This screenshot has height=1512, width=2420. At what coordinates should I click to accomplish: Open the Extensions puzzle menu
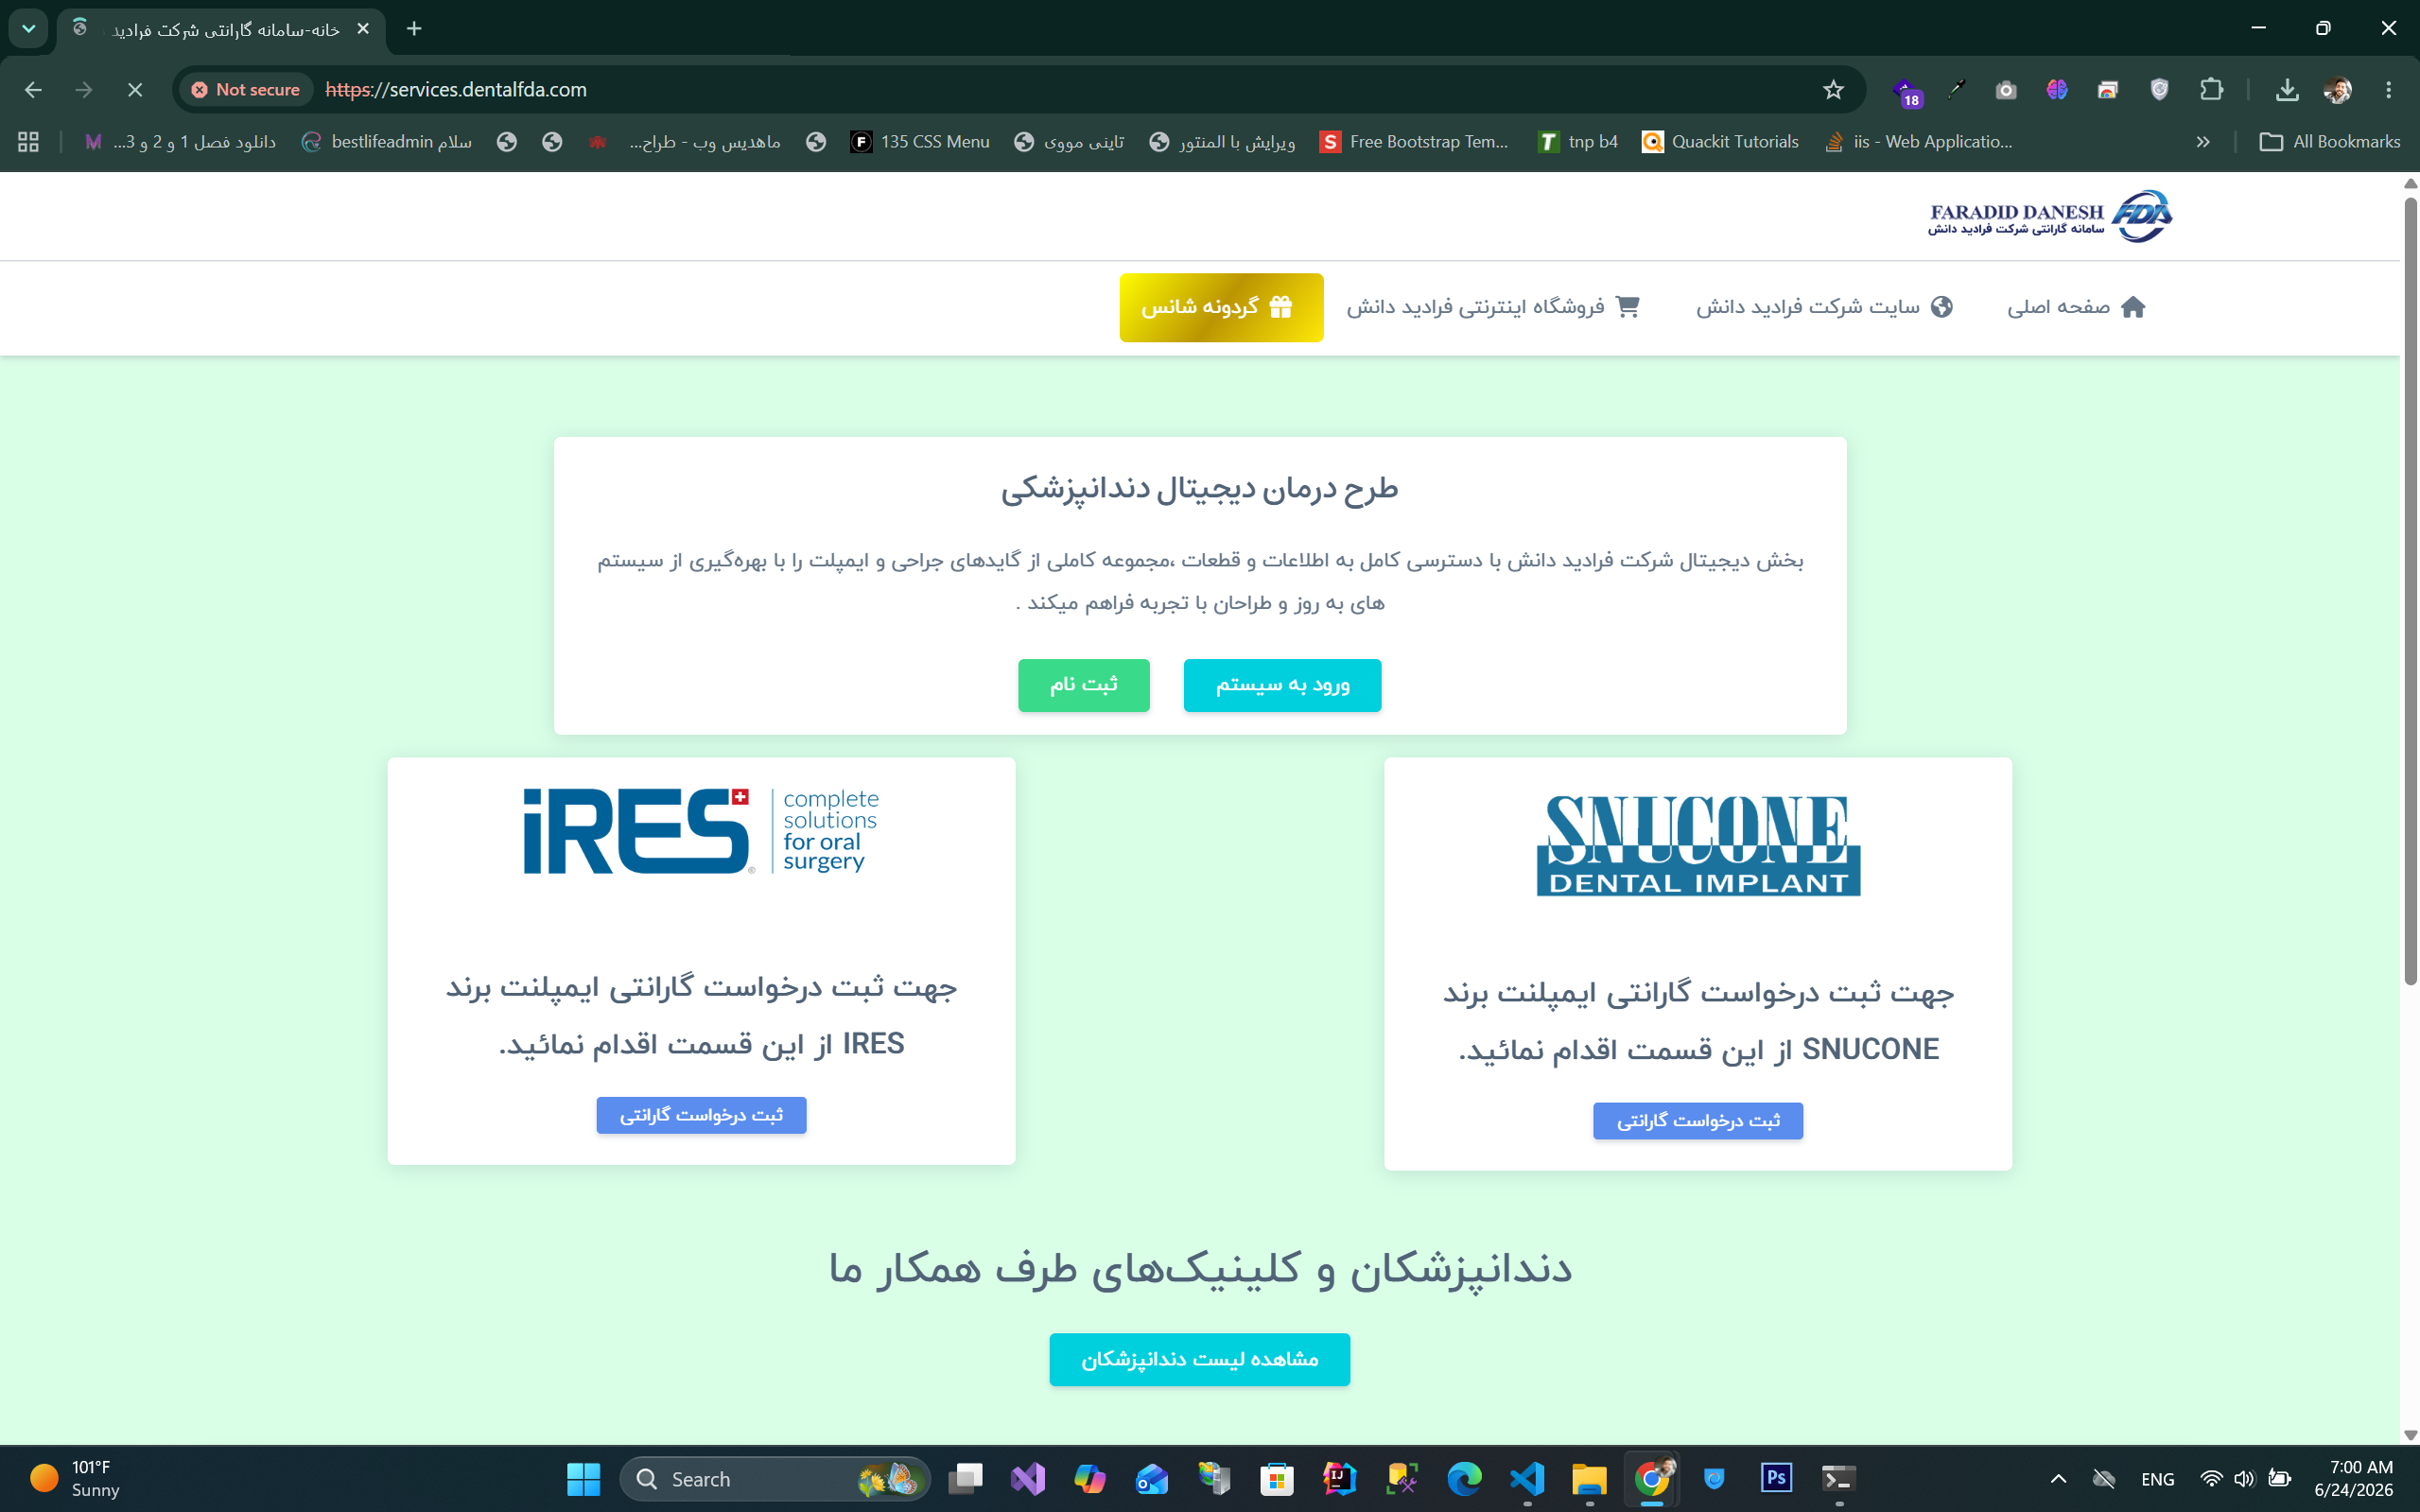pyautogui.click(x=2211, y=90)
